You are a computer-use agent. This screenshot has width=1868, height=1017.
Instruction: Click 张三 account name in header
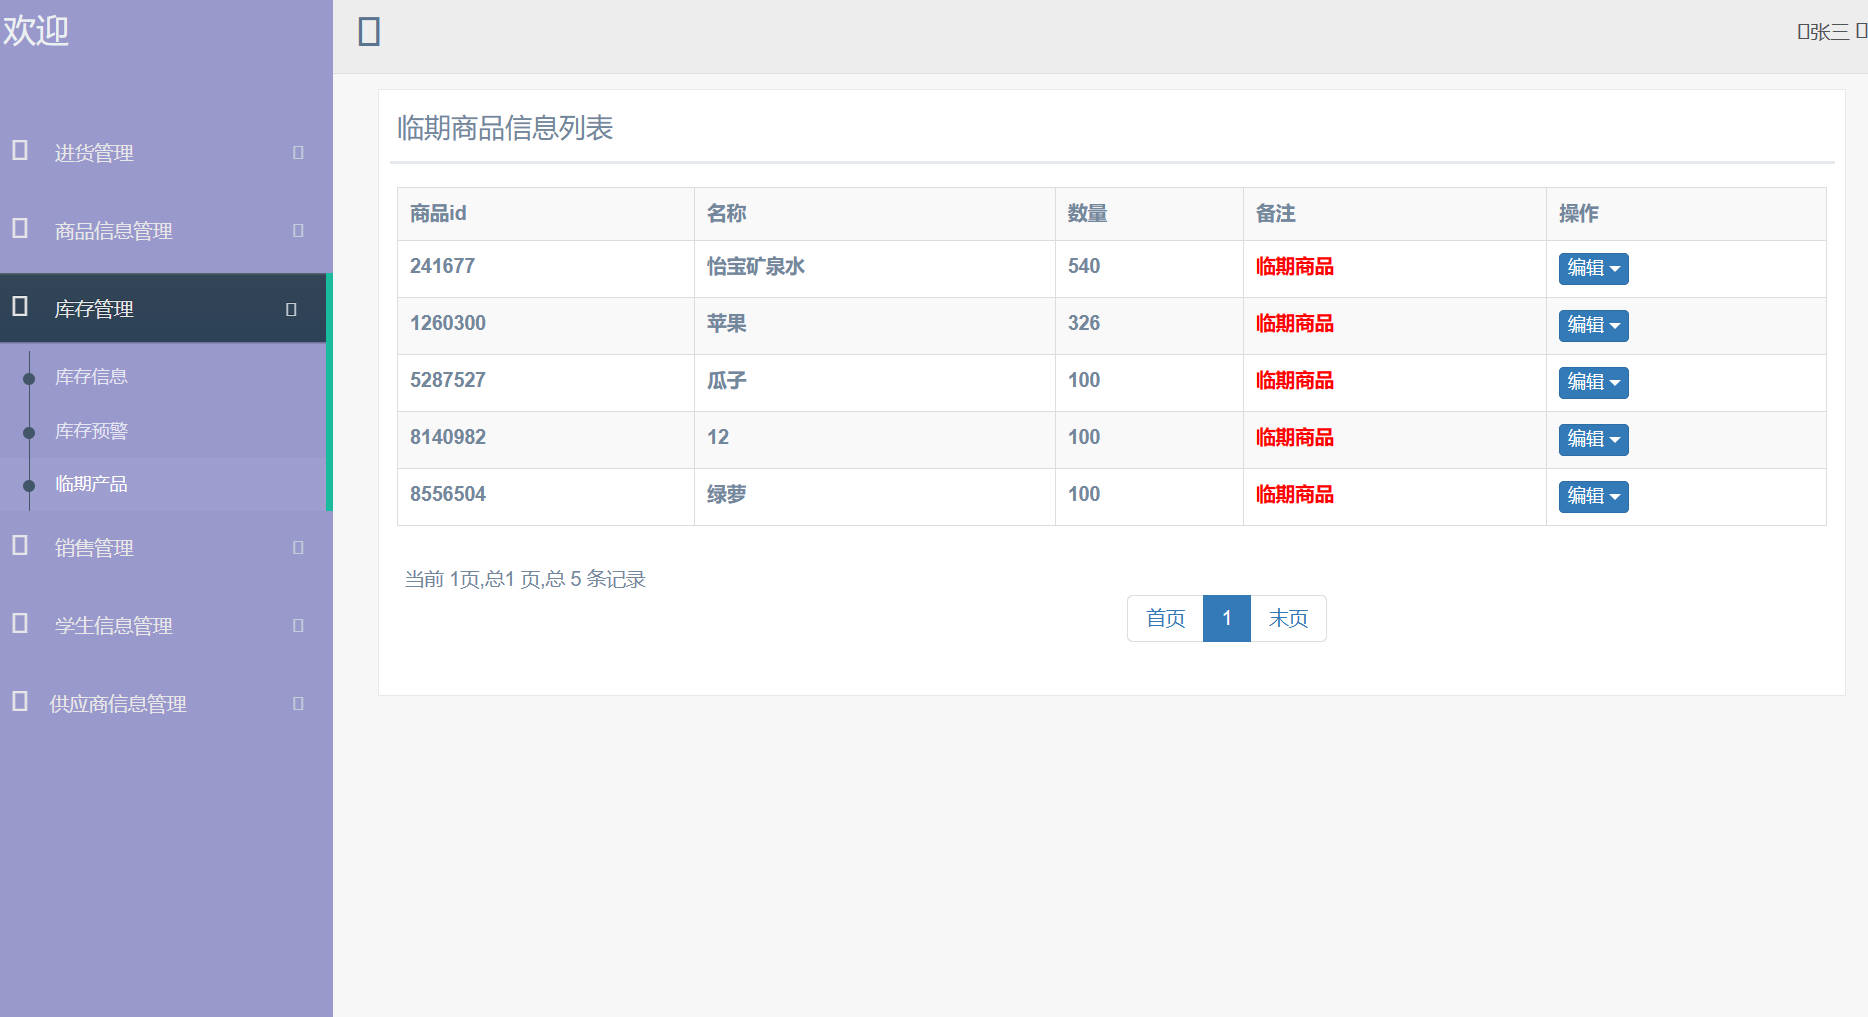1829,31
